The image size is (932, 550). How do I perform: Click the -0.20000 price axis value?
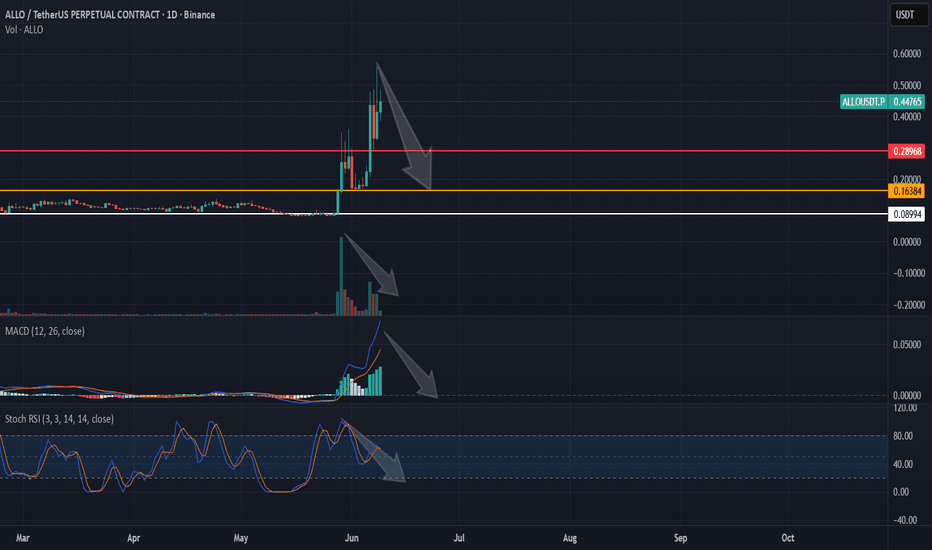[x=908, y=305]
